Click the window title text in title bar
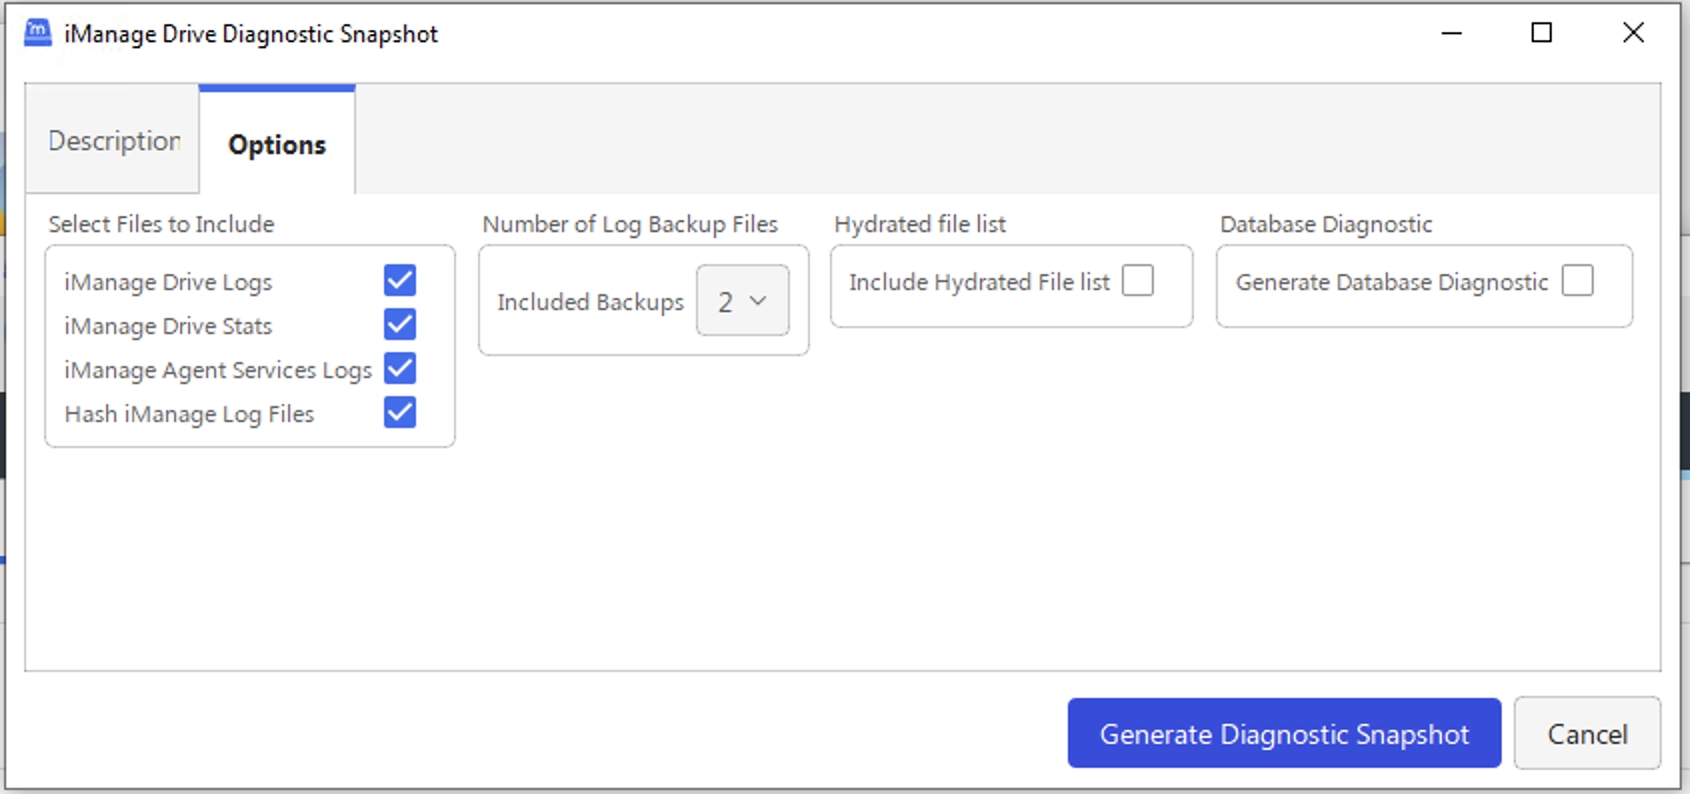Image resolution: width=1690 pixels, height=794 pixels. pos(251,34)
